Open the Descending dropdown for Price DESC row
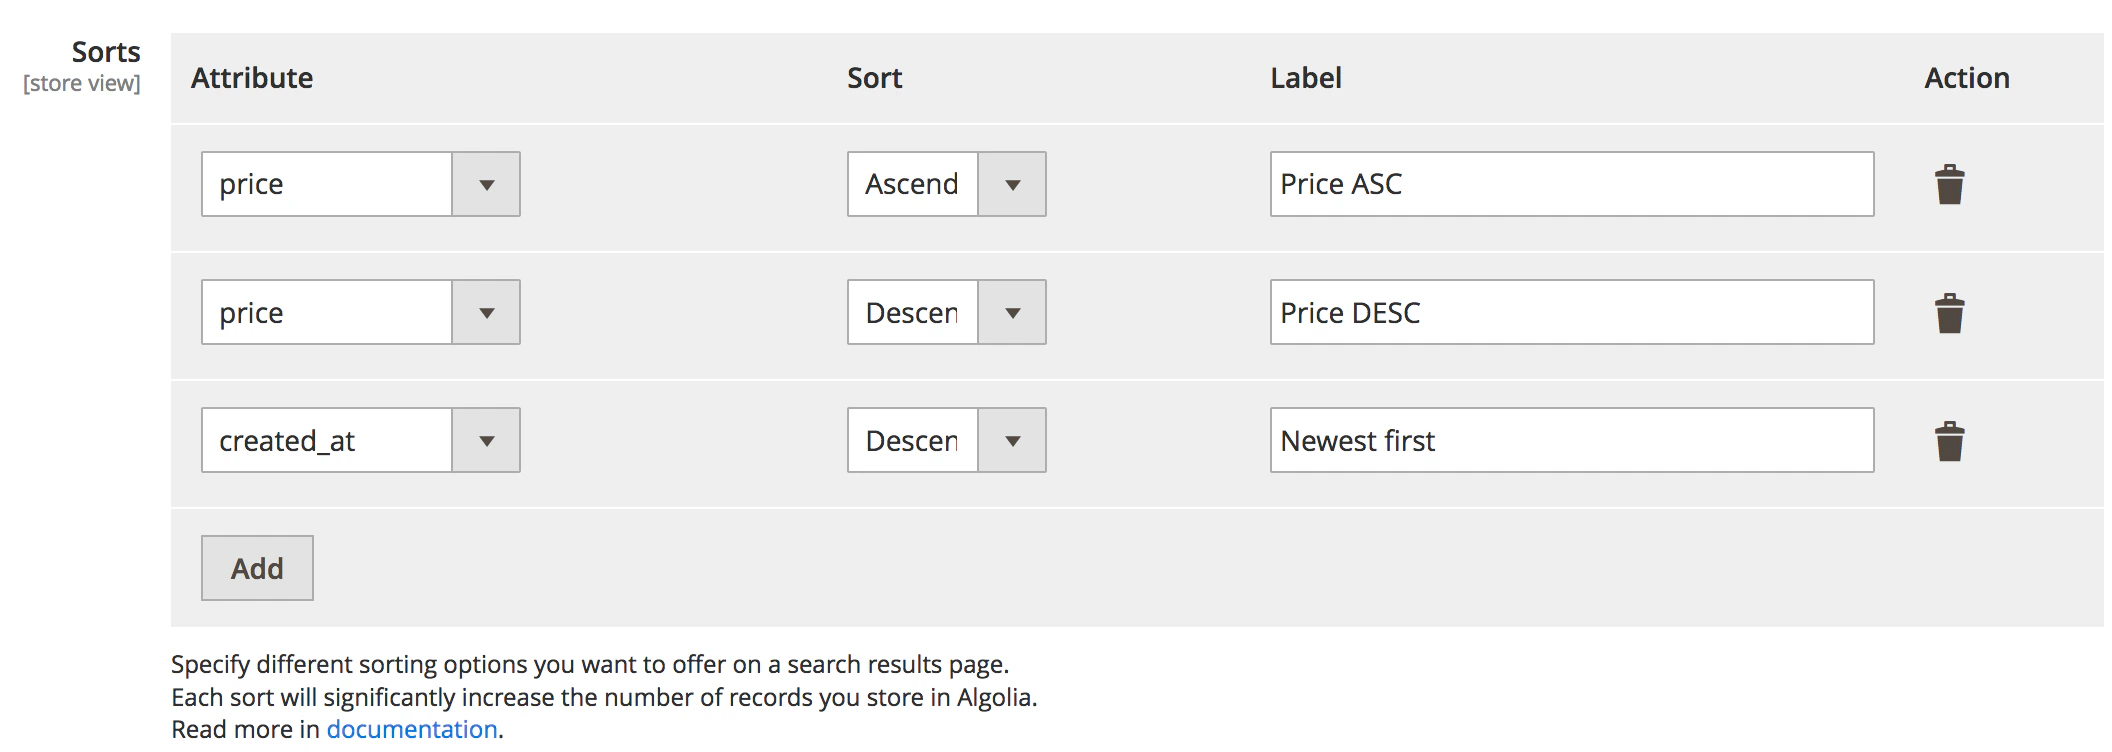The image size is (2112, 752). [x=1013, y=312]
